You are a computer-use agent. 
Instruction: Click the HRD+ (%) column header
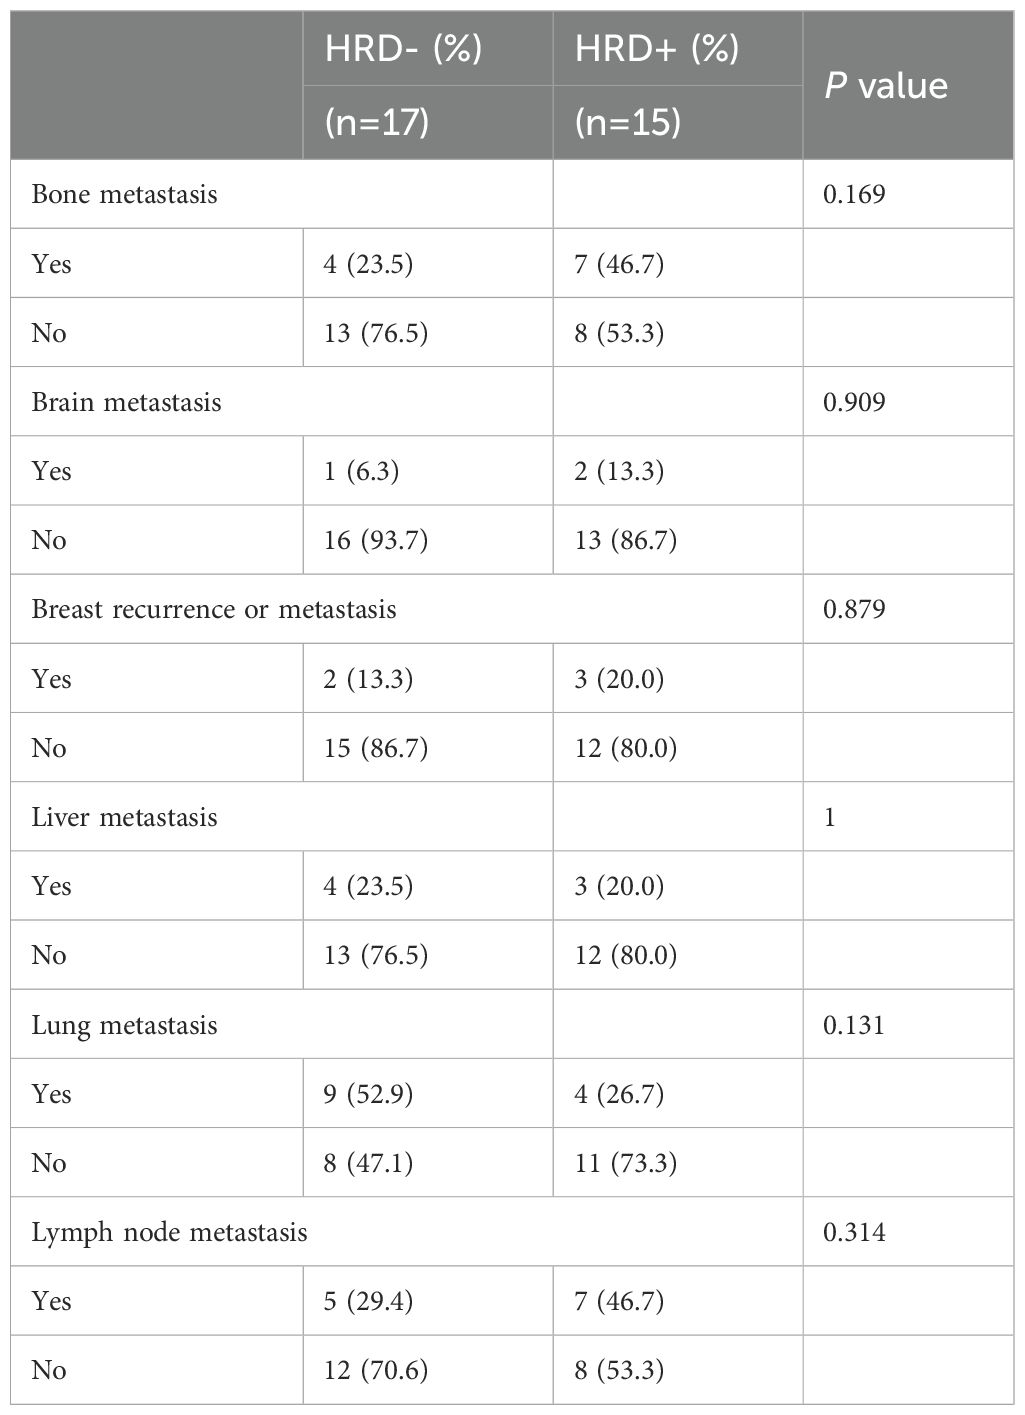[657, 50]
